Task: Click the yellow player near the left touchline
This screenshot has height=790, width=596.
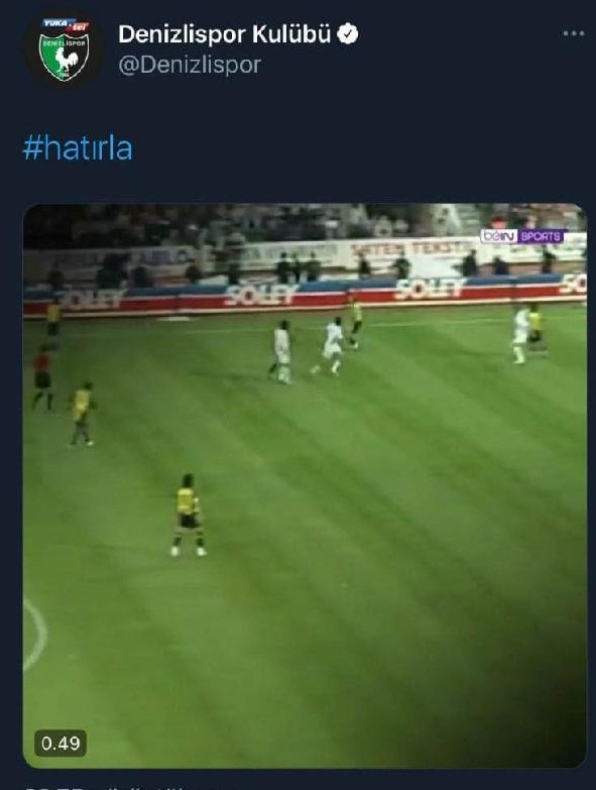Action: [x=53, y=321]
